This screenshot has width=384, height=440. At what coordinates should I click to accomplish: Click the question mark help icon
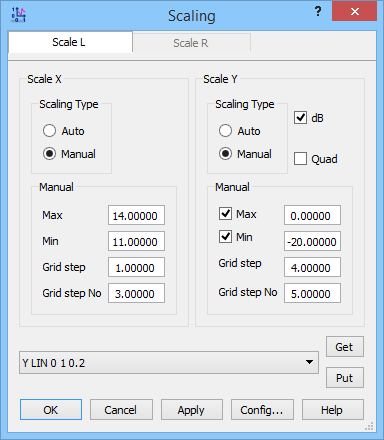(318, 12)
